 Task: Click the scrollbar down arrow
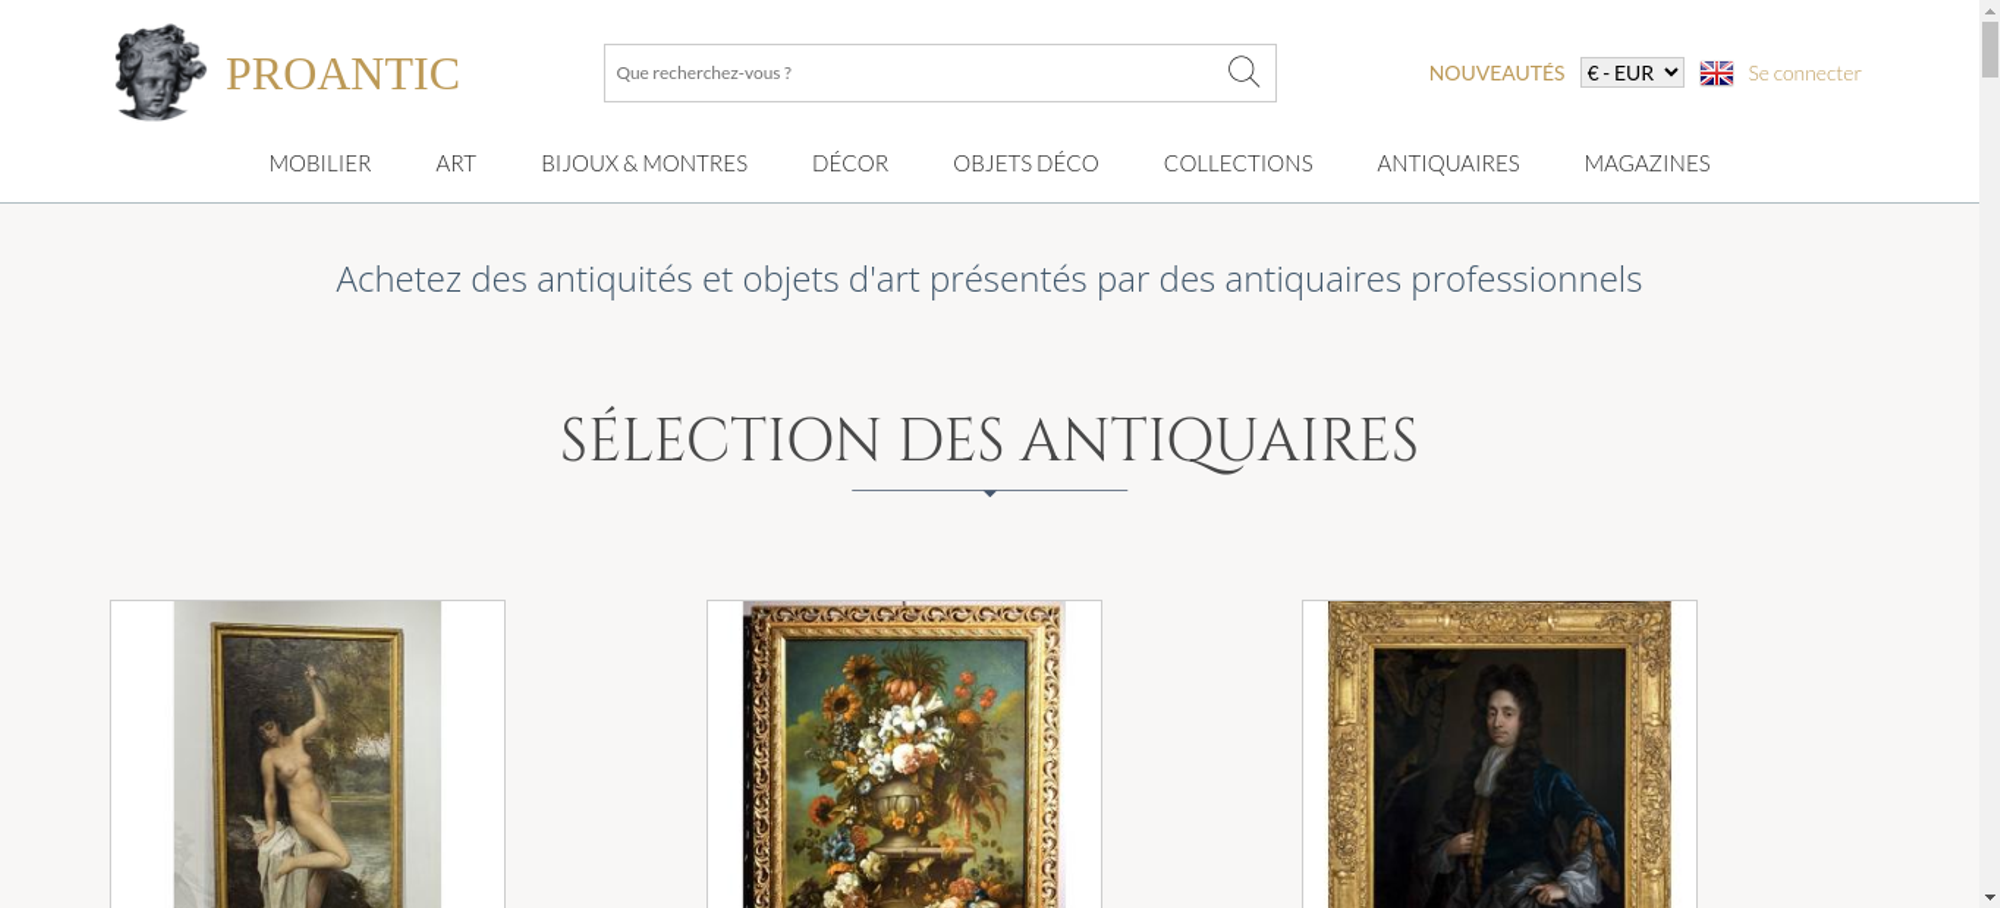(1989, 897)
